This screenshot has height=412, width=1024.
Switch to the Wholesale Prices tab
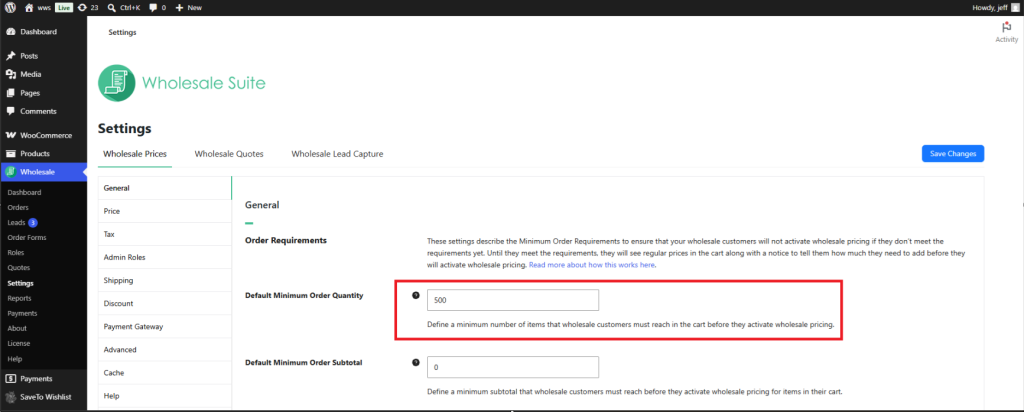(x=135, y=154)
